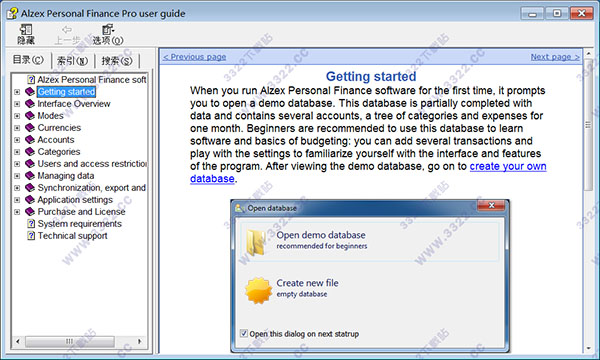Click the content pane scroll down arrow
Image resolution: width=600 pixels, height=360 pixels.
click(x=588, y=349)
